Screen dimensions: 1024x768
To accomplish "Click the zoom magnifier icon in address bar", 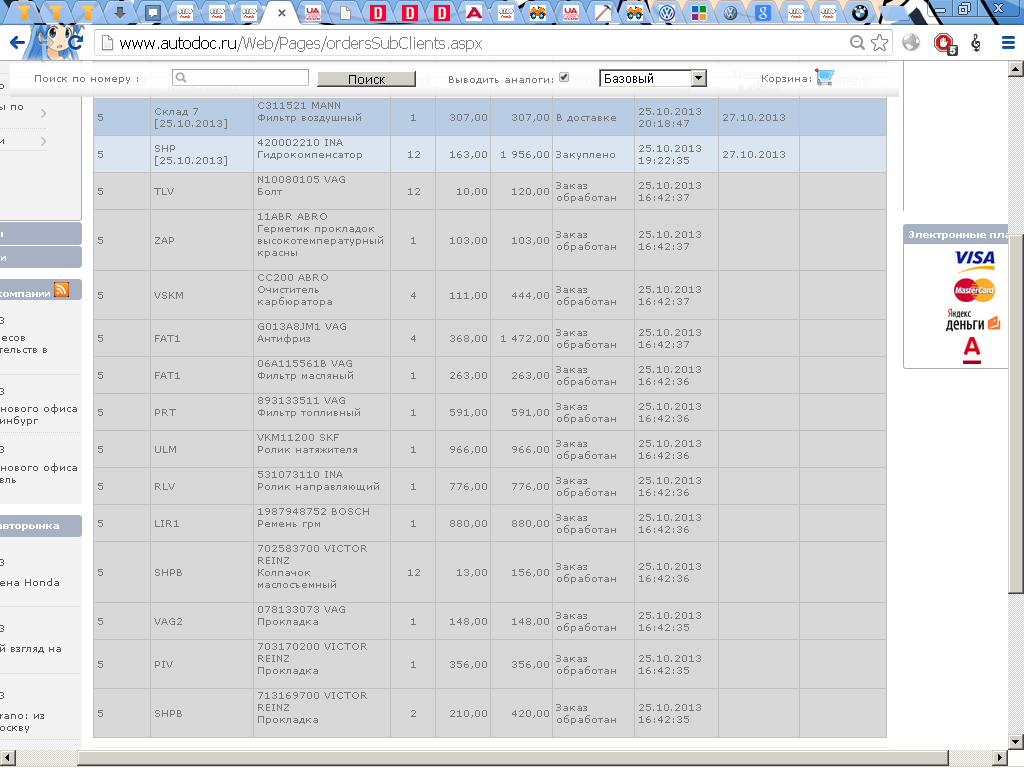I will (857, 43).
